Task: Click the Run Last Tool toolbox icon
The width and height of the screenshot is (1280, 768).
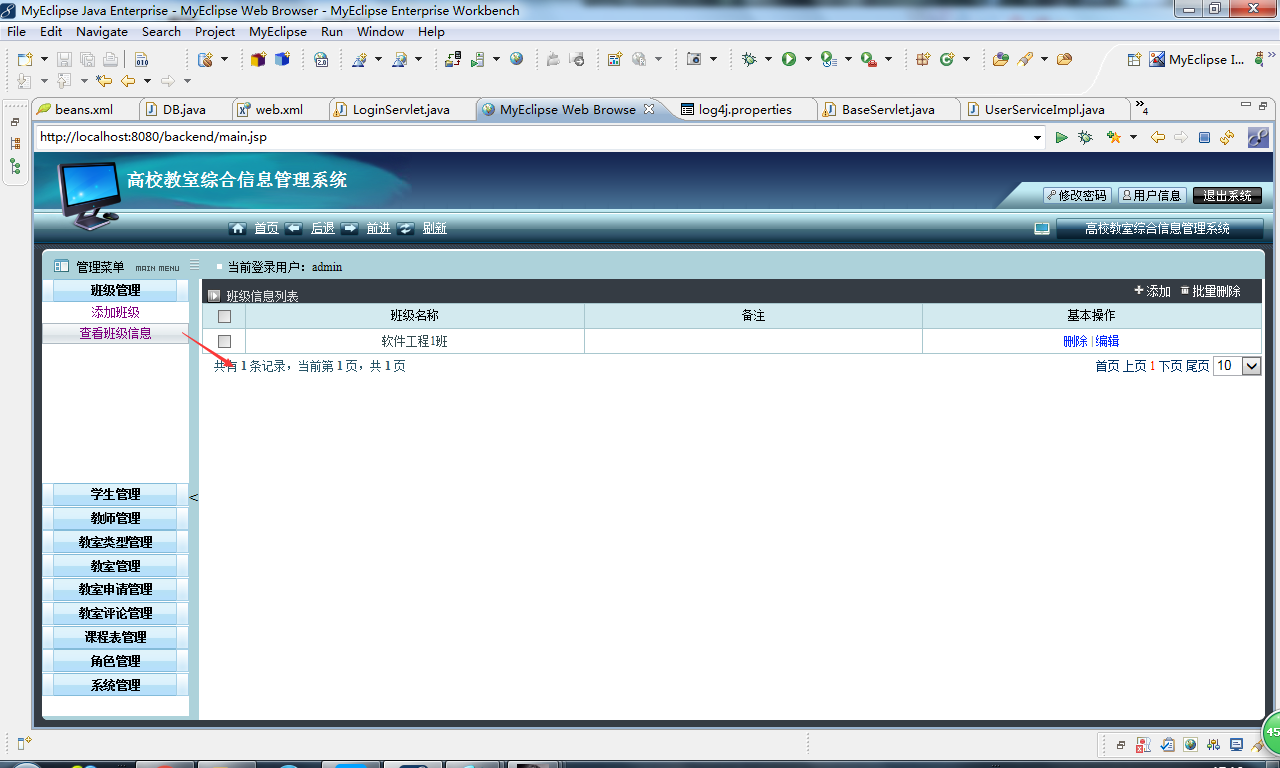Action: point(868,60)
